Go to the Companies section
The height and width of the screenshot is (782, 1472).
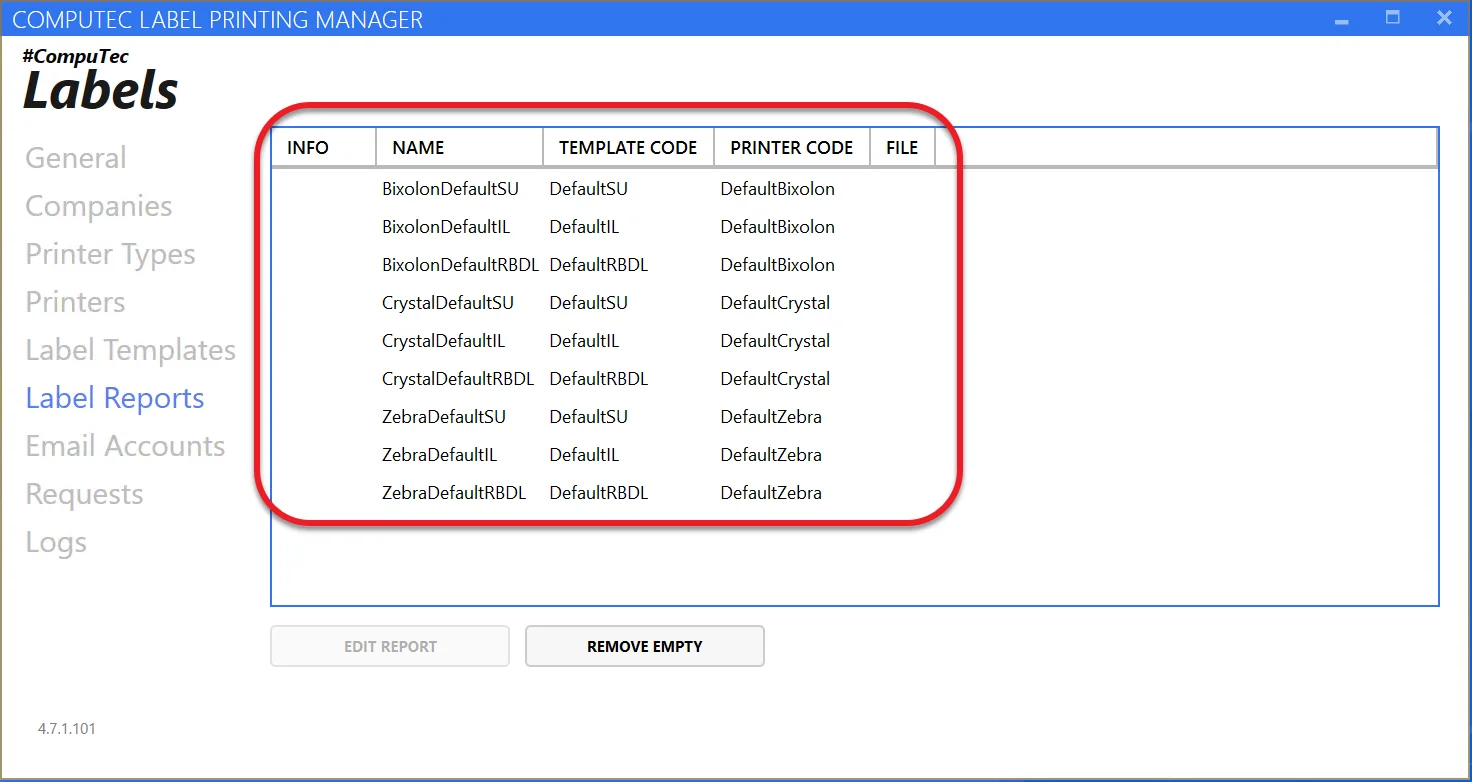pyautogui.click(x=99, y=206)
